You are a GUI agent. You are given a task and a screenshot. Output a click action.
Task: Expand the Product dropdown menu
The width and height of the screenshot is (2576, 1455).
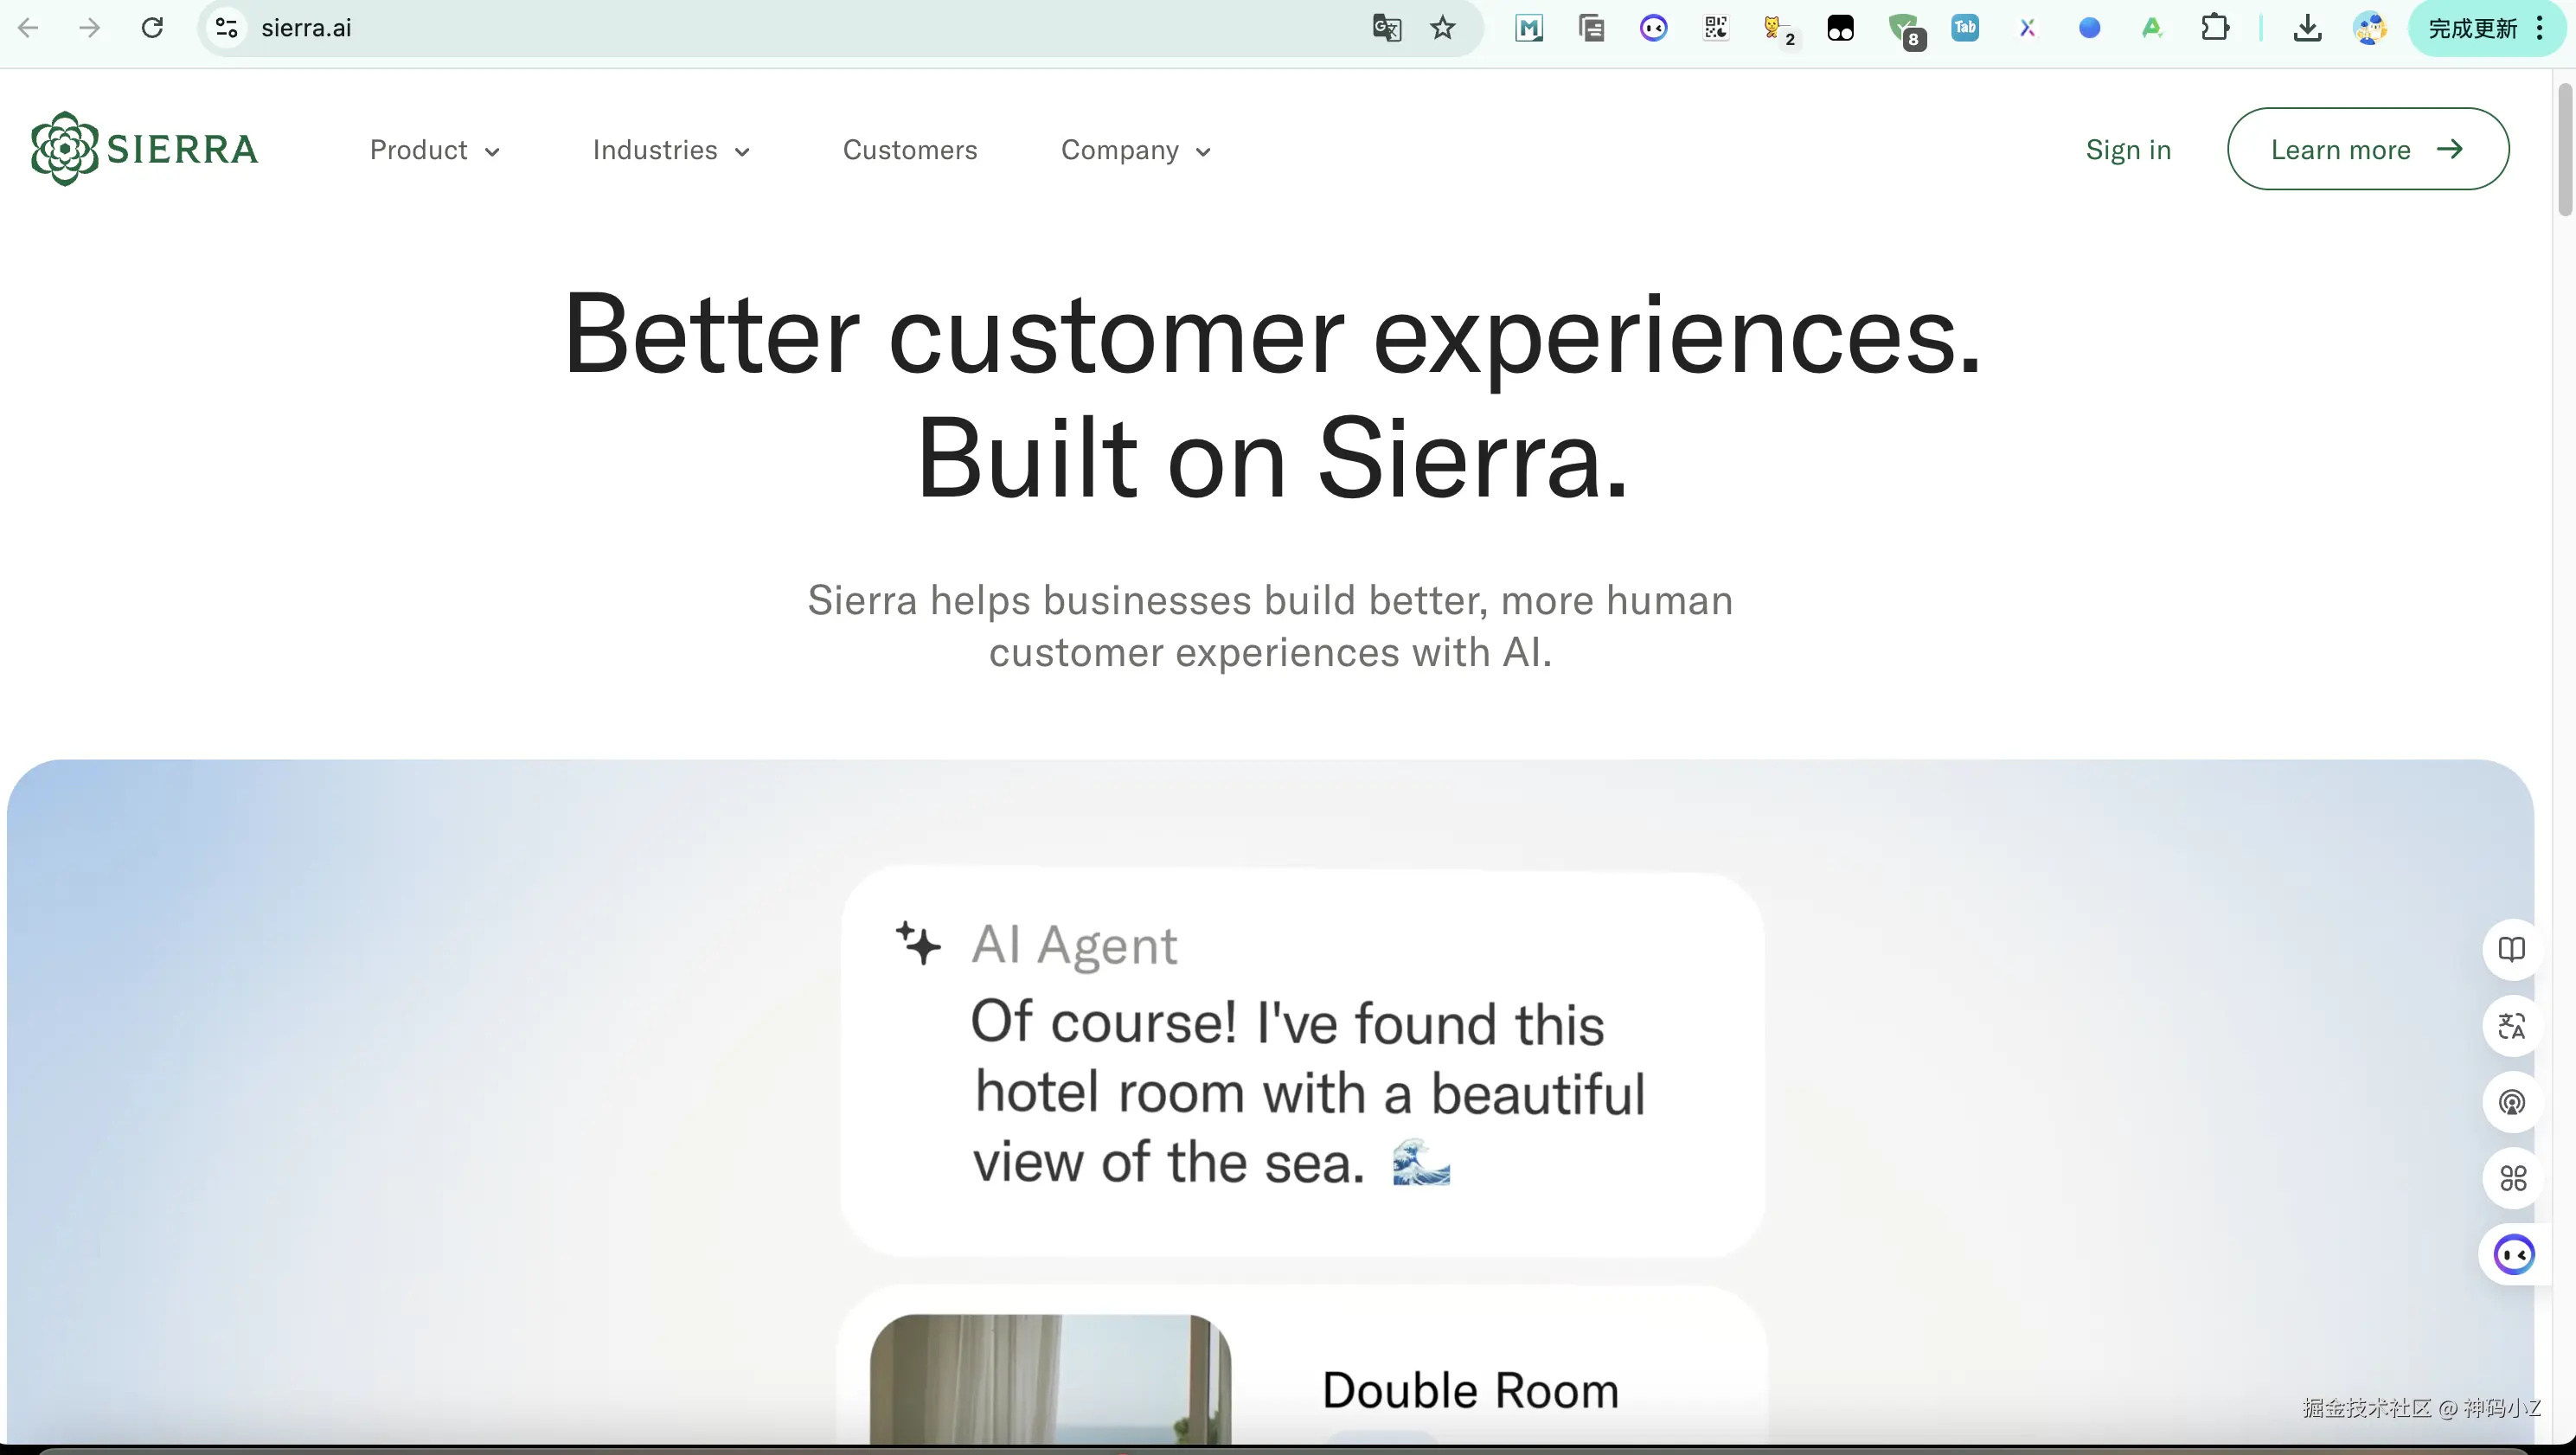pos(434,150)
